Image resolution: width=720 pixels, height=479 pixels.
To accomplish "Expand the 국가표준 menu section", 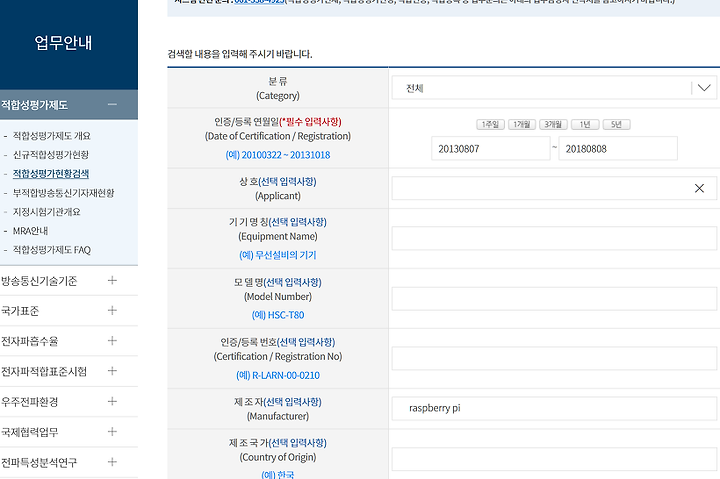I will point(112,310).
